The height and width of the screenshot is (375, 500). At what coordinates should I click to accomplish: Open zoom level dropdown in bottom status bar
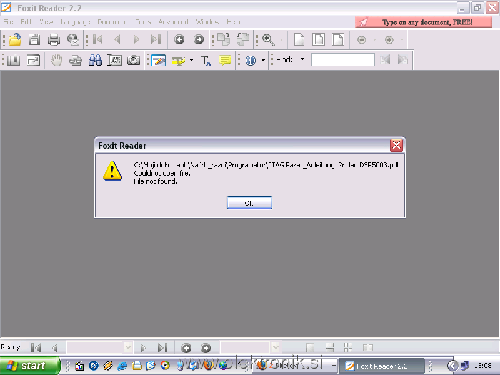click(x=275, y=348)
